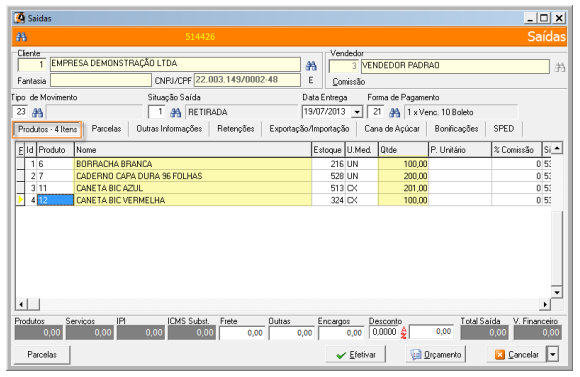580x377 pixels.
Task: Click the Cliente code field
Action: point(32,65)
